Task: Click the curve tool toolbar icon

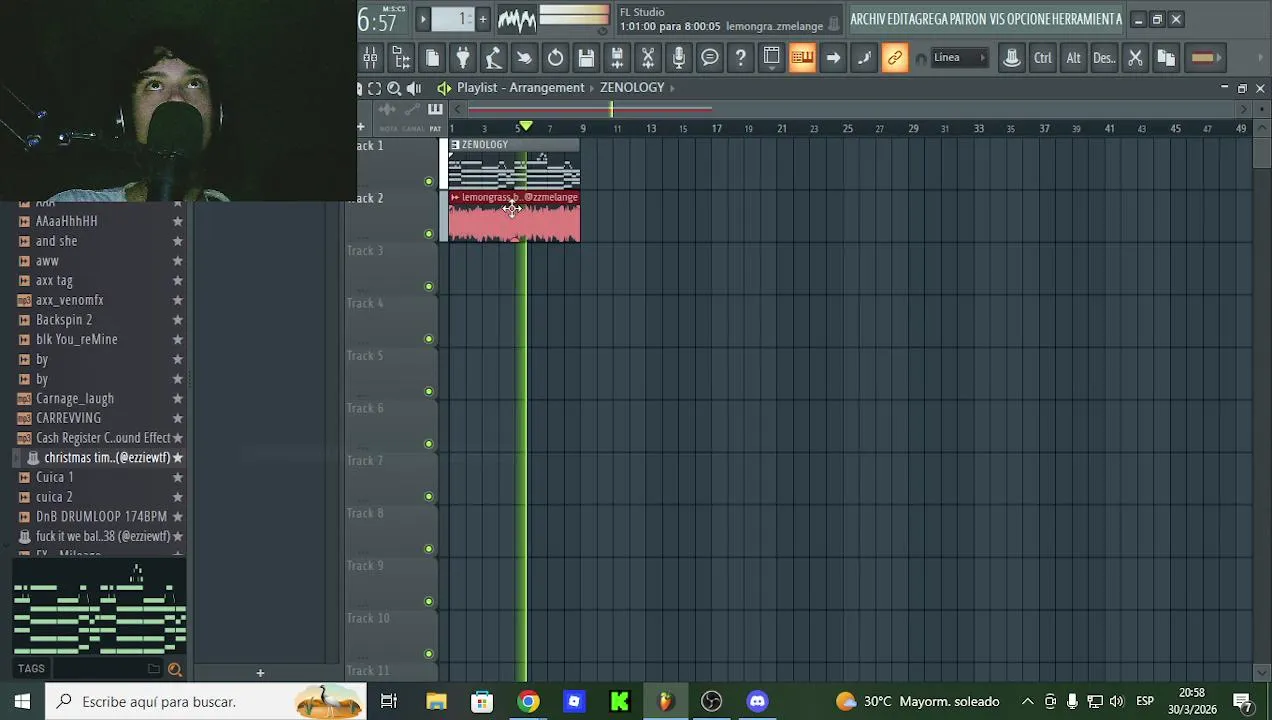Action: click(x=864, y=58)
